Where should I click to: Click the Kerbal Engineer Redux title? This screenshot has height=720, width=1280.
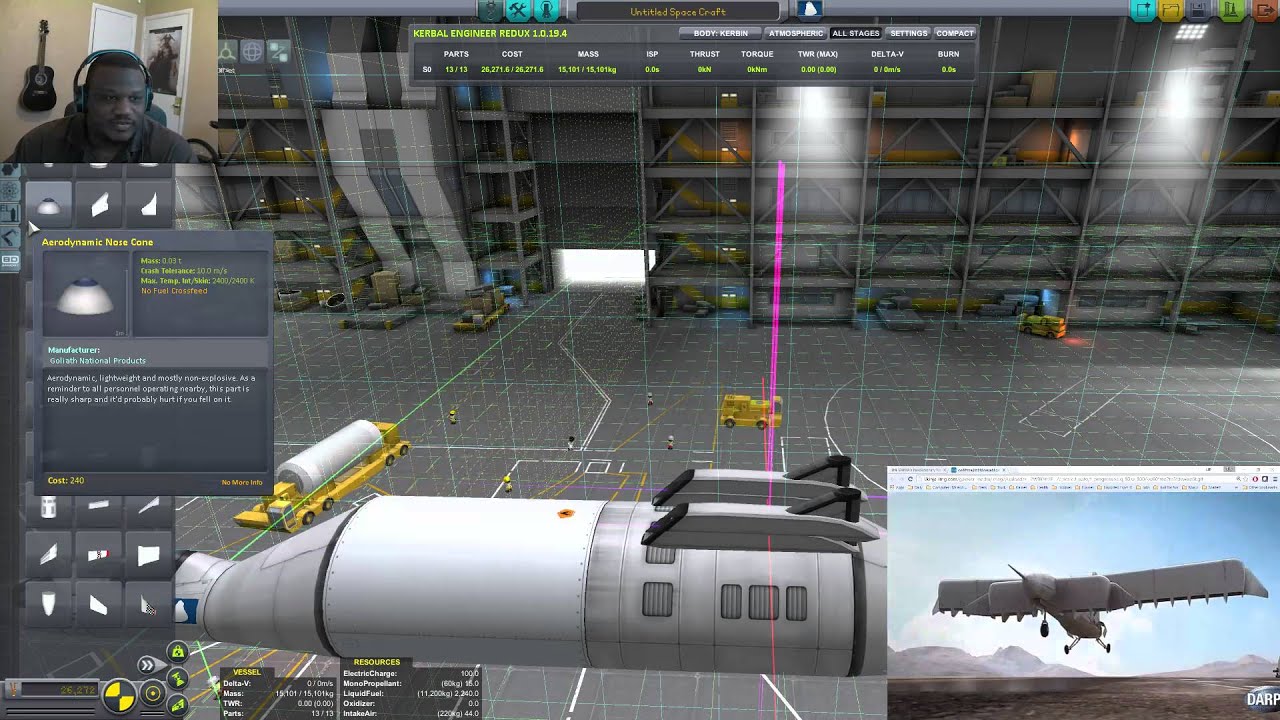(490, 33)
